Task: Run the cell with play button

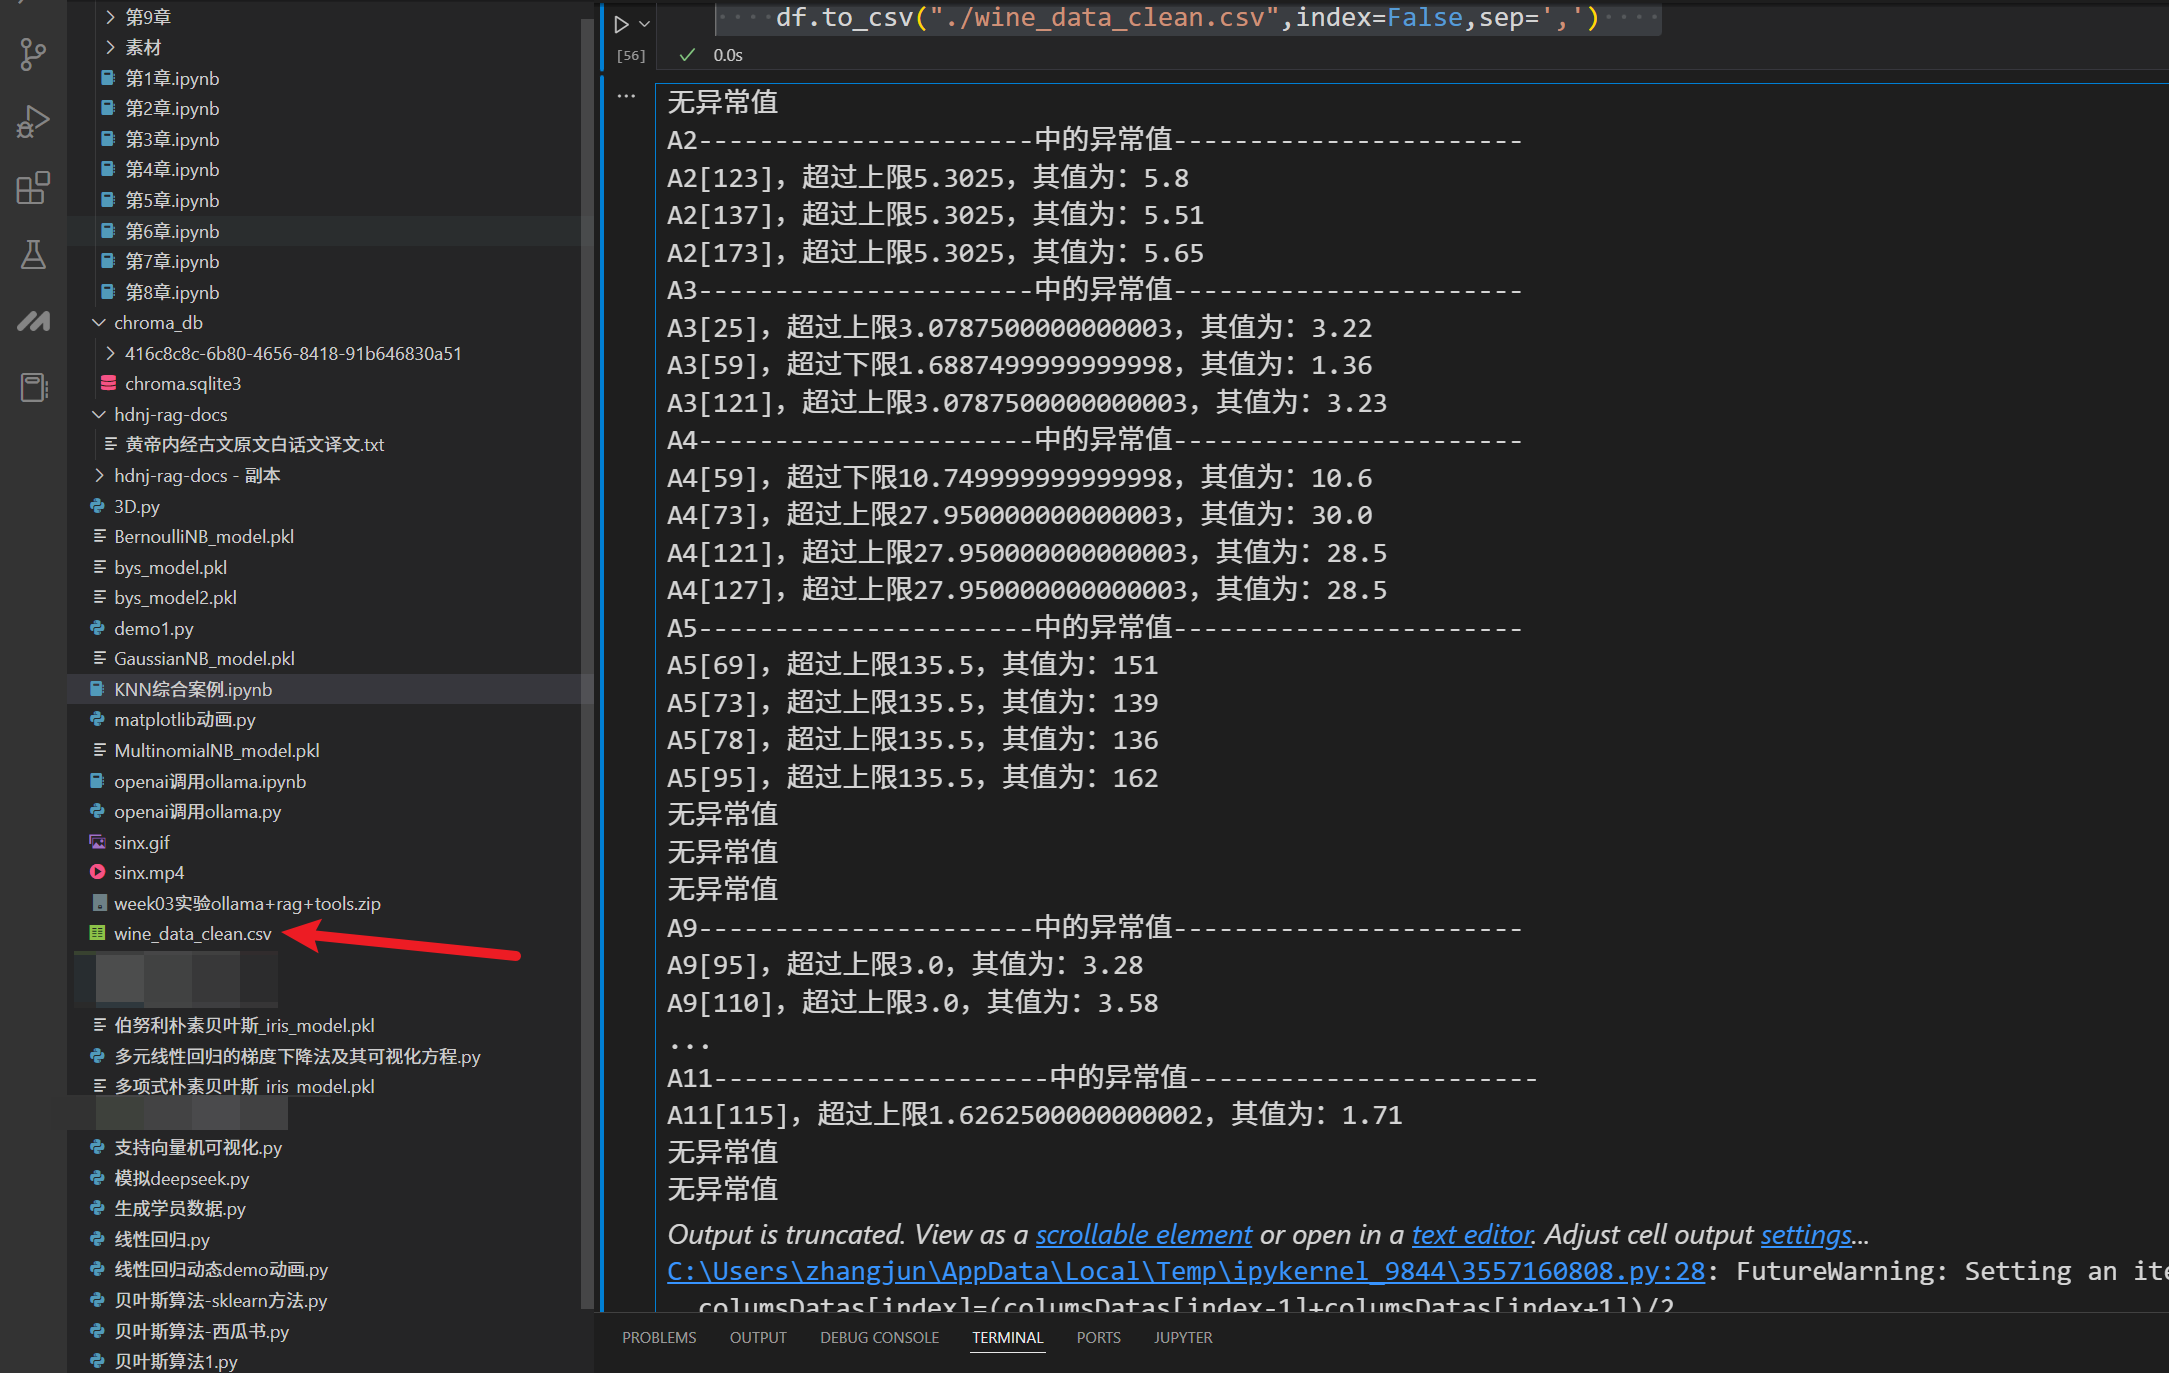Action: [x=621, y=23]
